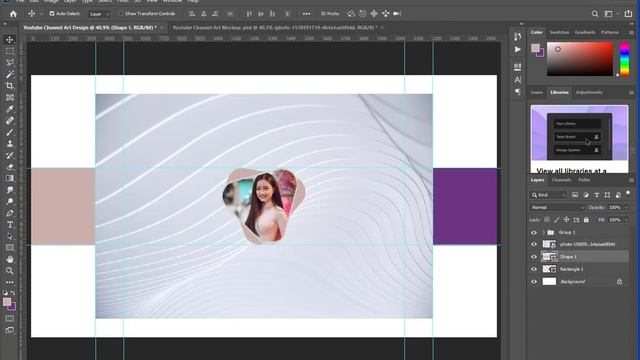Pick a color in the Color field
The width and height of the screenshot is (640, 360).
point(580,59)
